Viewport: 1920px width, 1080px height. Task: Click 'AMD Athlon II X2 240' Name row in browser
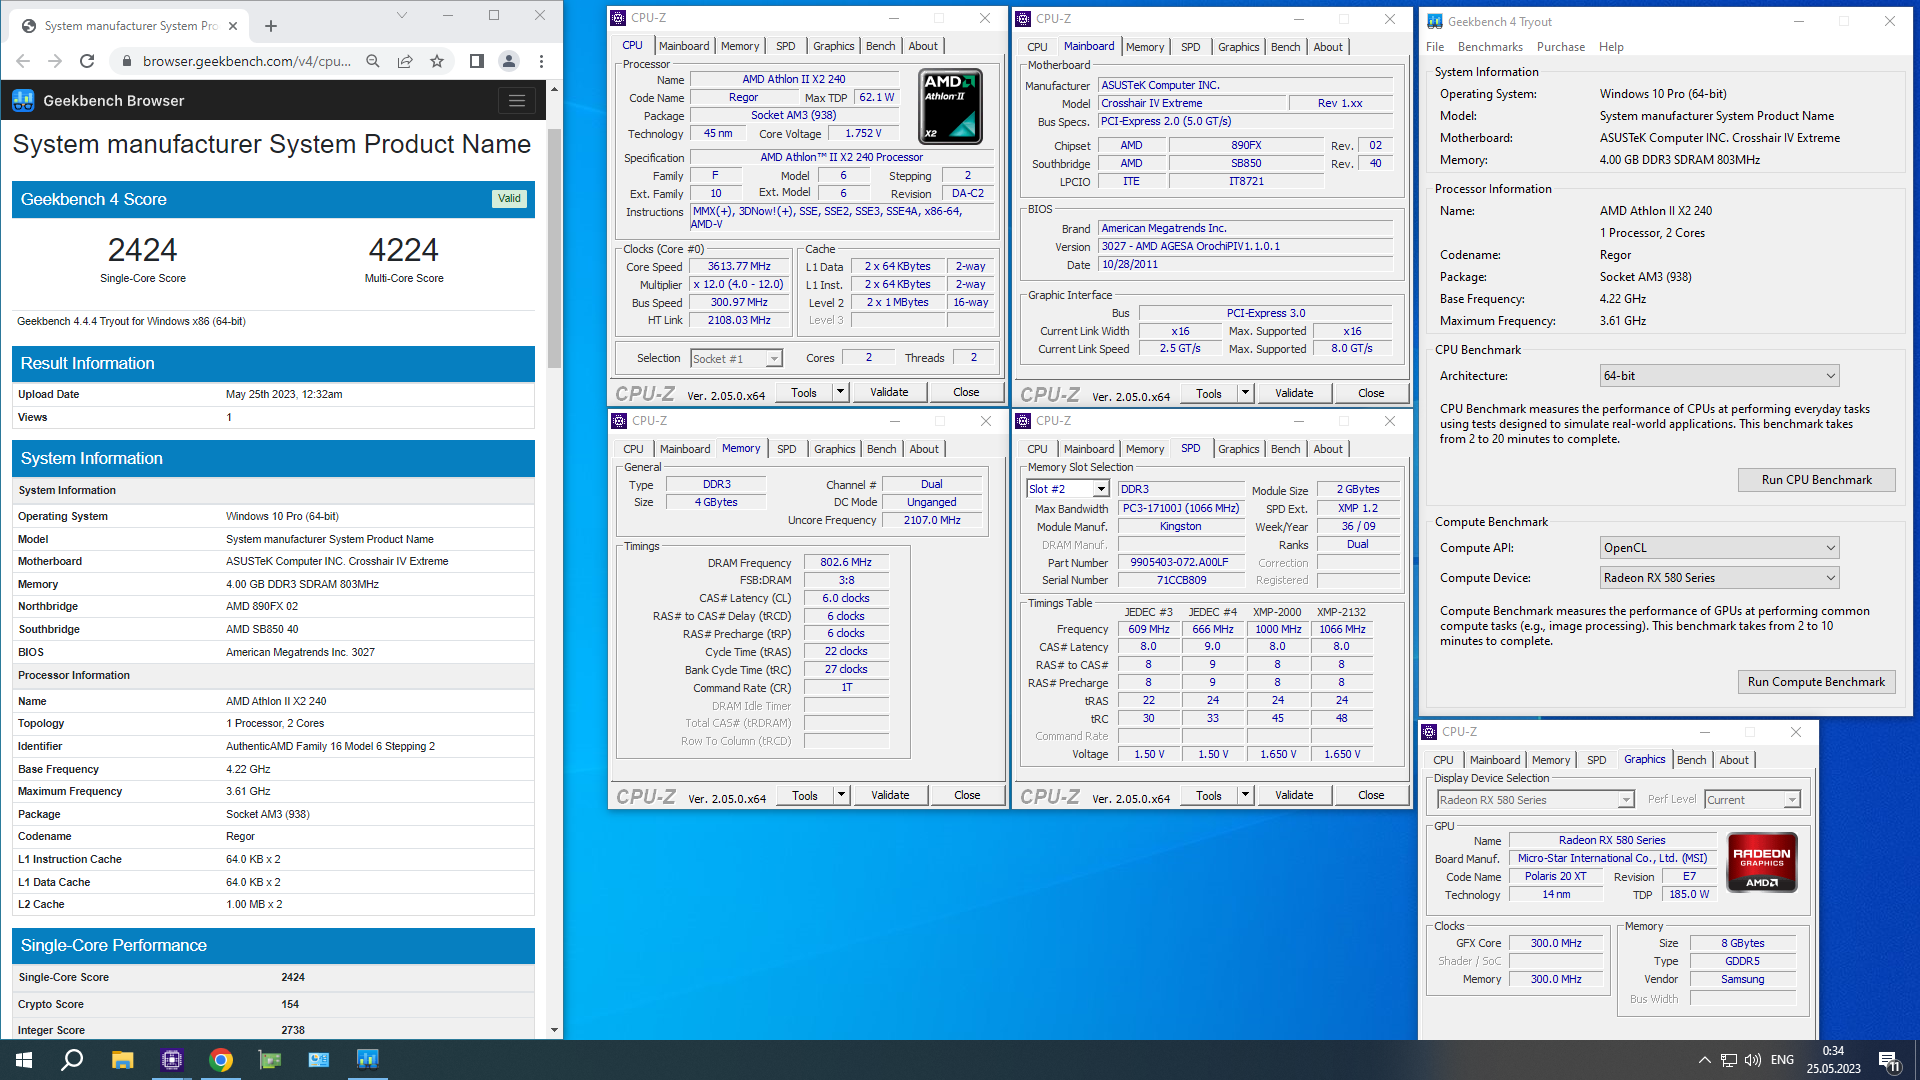273,701
